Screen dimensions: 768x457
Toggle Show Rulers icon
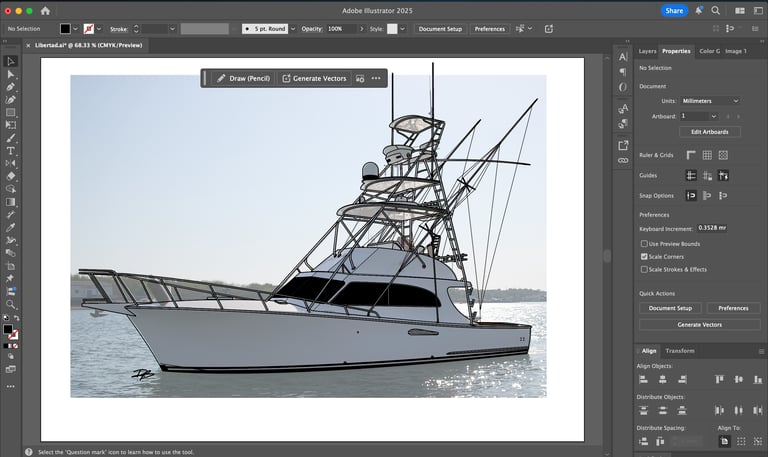(691, 155)
